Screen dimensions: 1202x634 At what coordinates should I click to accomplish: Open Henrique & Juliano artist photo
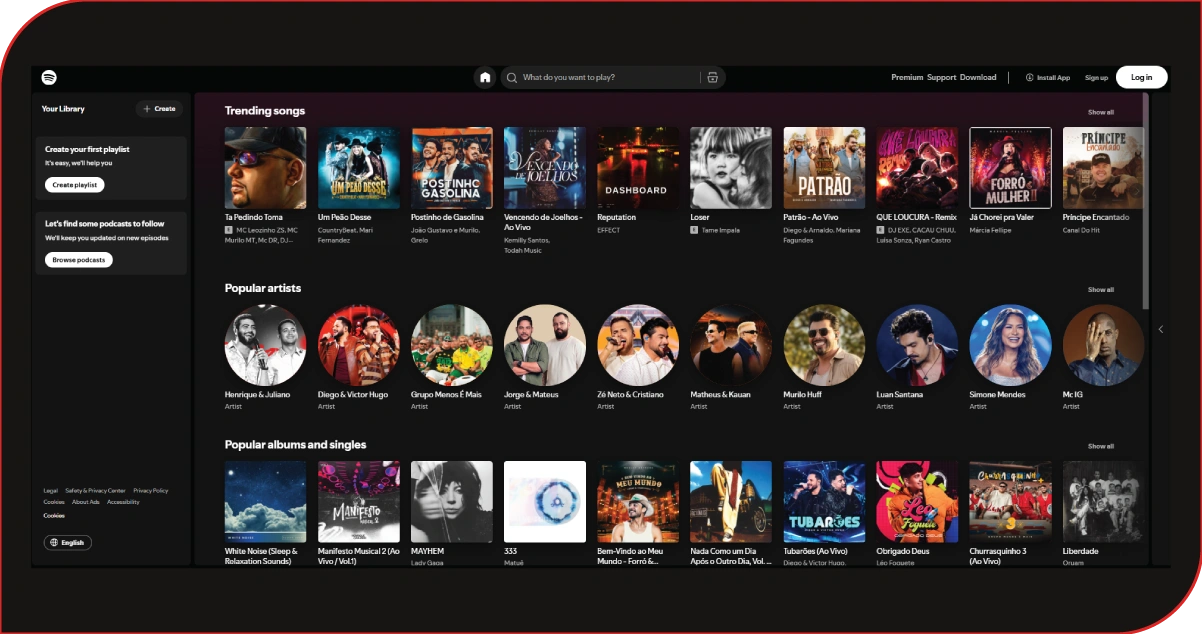click(266, 345)
